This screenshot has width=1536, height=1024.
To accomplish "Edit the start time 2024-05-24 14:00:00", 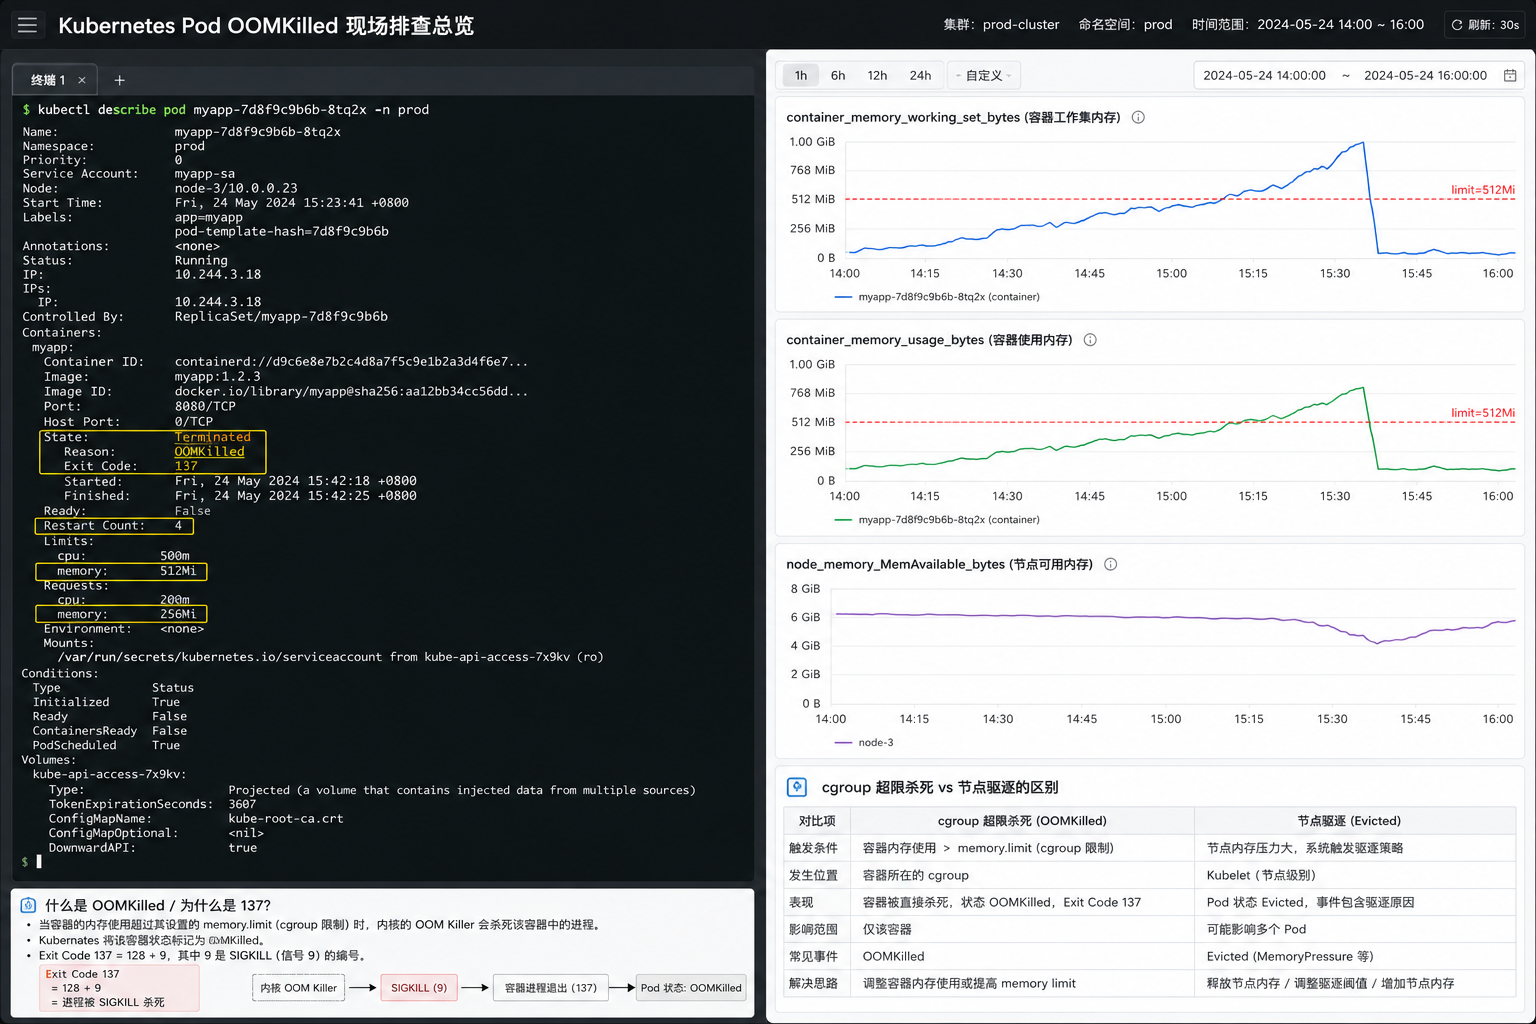I will [x=1264, y=75].
